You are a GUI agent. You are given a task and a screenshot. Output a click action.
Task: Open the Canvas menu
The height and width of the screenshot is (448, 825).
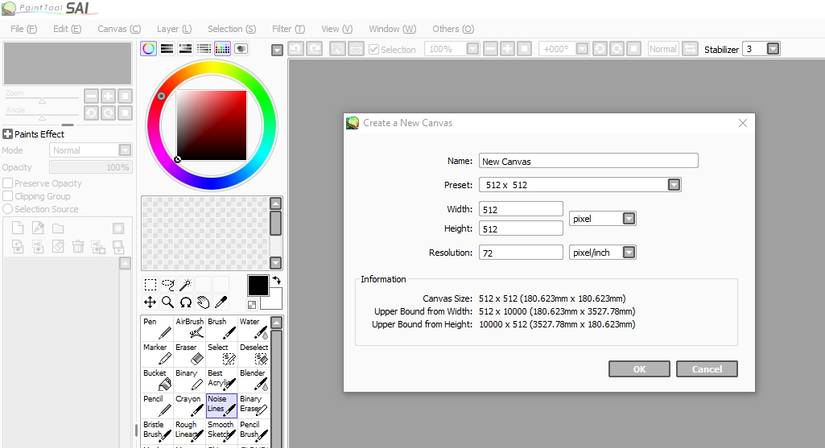[x=119, y=29]
